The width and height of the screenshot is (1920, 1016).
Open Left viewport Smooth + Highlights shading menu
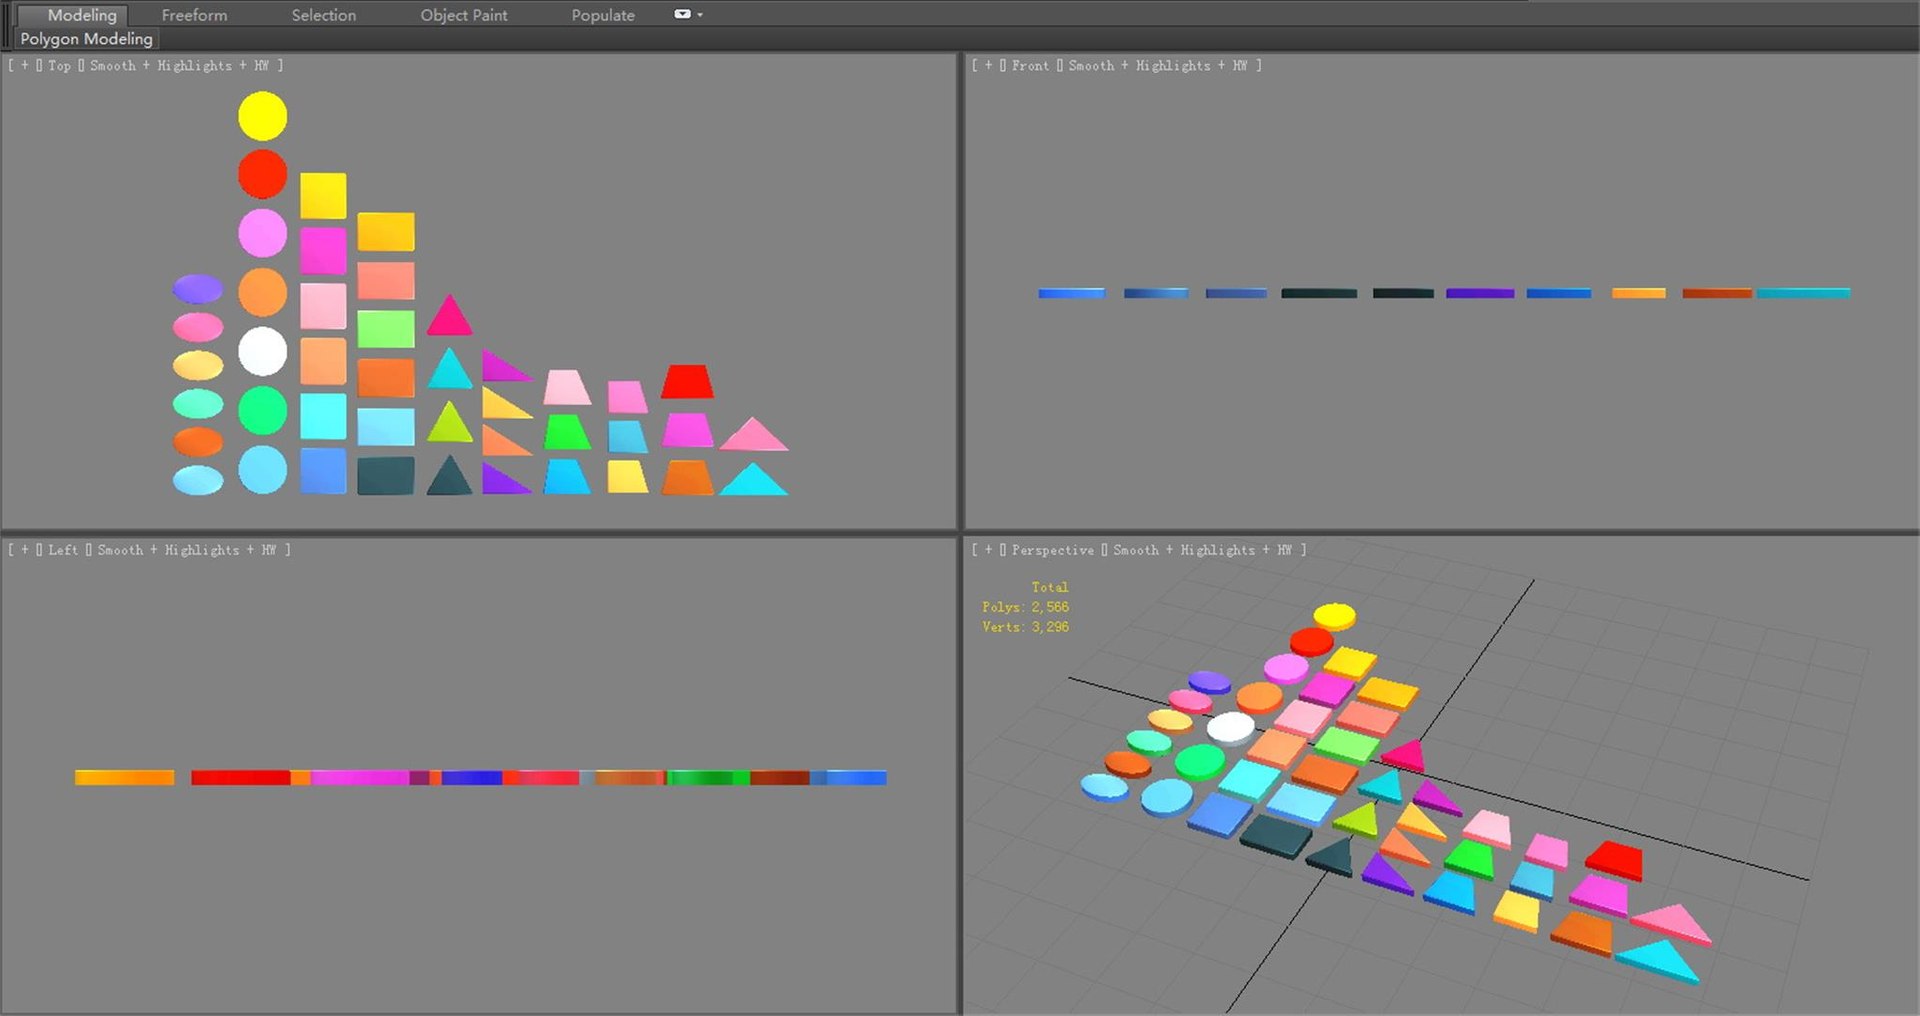pyautogui.click(x=186, y=550)
